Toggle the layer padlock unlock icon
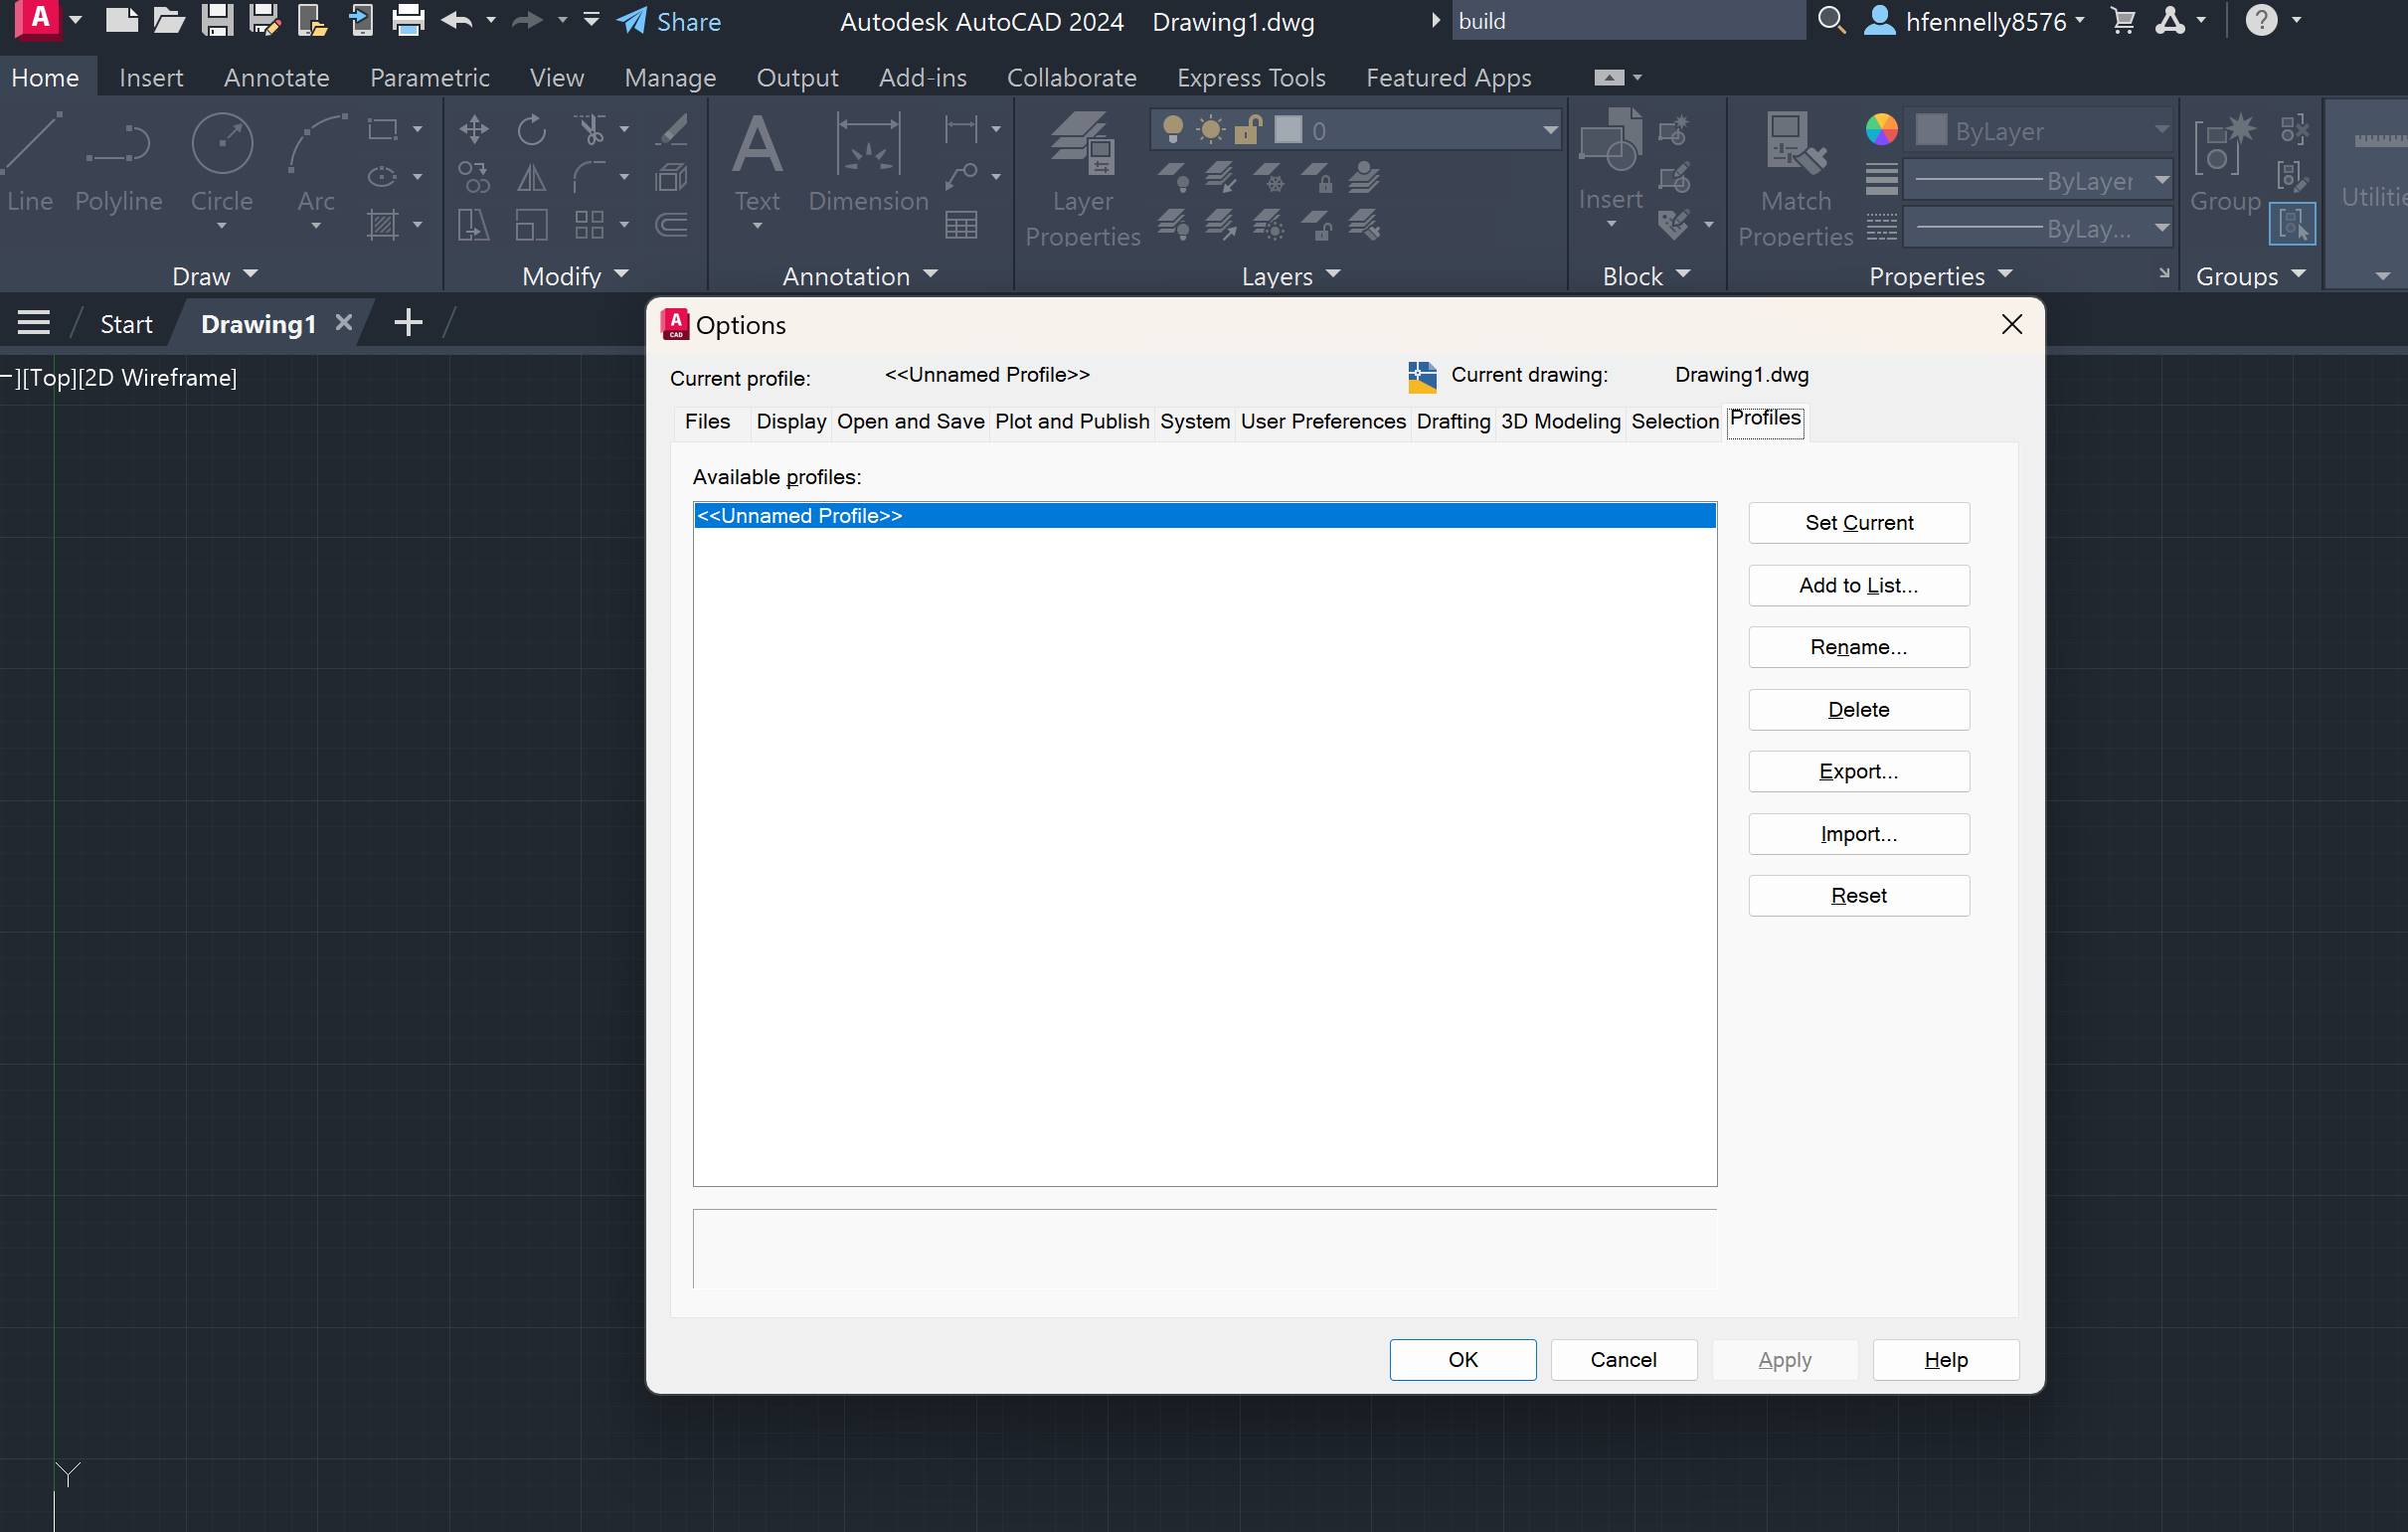Image resolution: width=2408 pixels, height=1532 pixels. (x=1247, y=128)
